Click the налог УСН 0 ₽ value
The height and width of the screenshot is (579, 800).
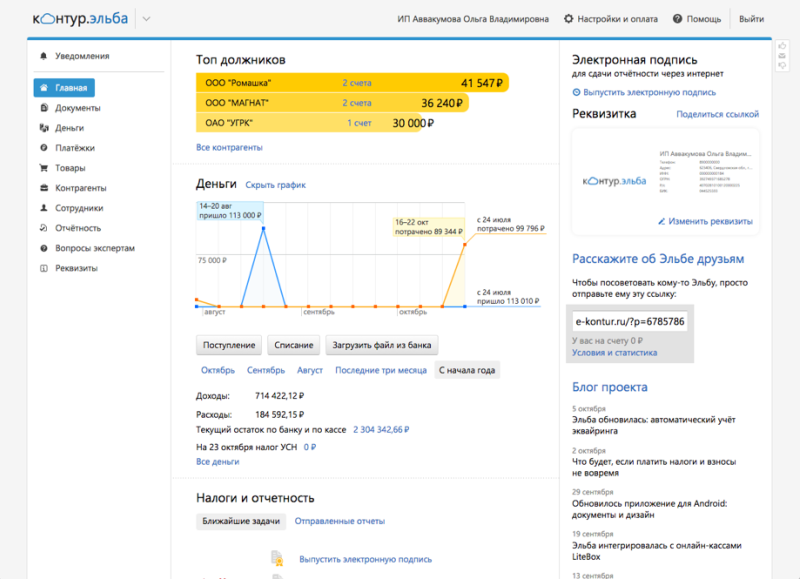point(310,447)
